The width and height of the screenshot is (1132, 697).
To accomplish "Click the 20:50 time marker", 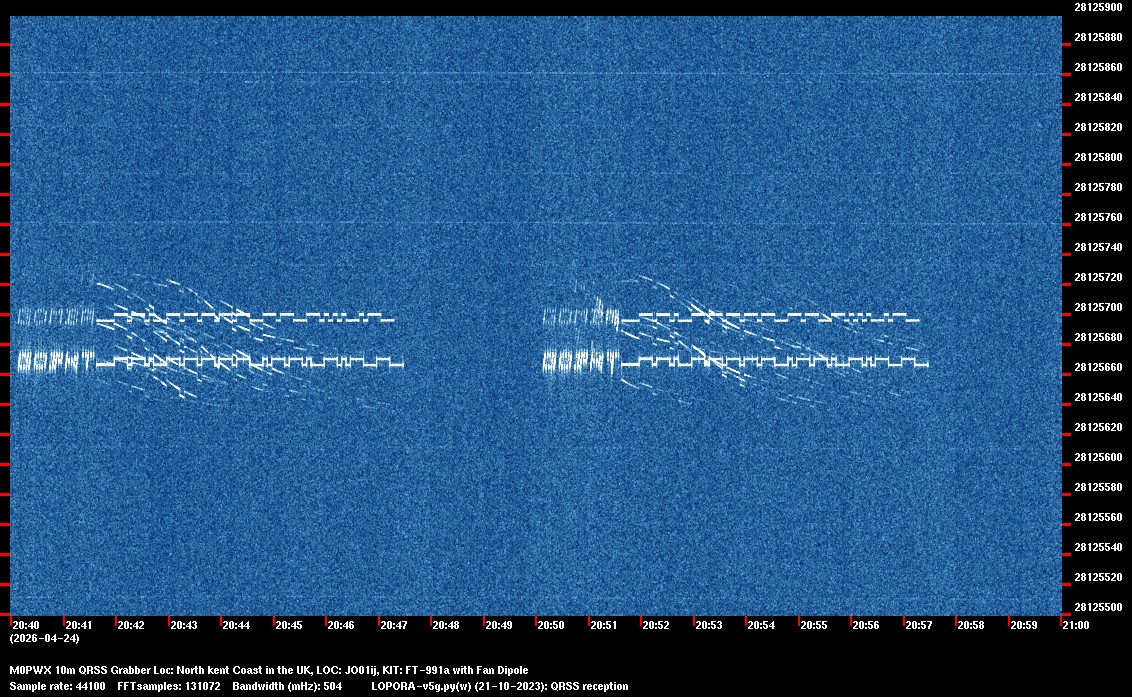I will pos(551,625).
